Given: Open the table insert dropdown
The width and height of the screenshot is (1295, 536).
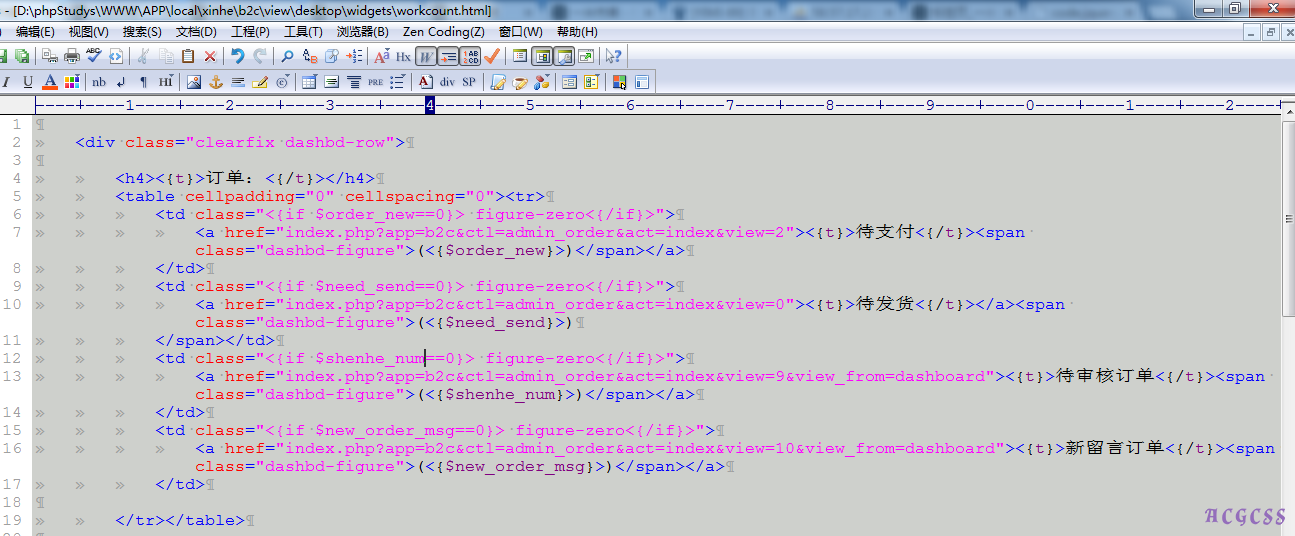Looking at the screenshot, I should tap(309, 82).
